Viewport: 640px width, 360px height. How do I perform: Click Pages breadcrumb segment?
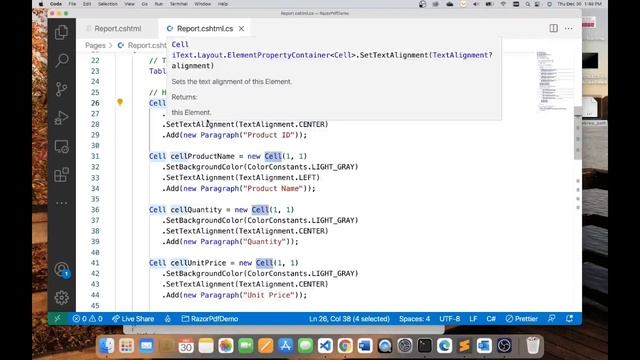coord(95,45)
